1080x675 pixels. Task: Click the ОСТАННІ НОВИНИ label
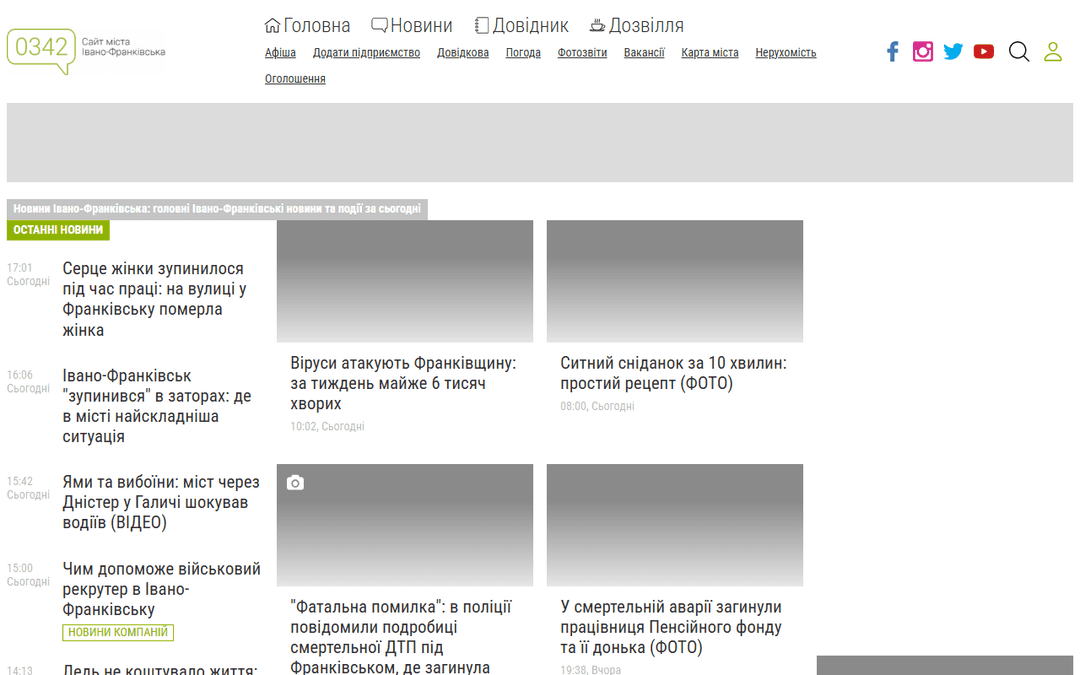pyautogui.click(x=58, y=230)
